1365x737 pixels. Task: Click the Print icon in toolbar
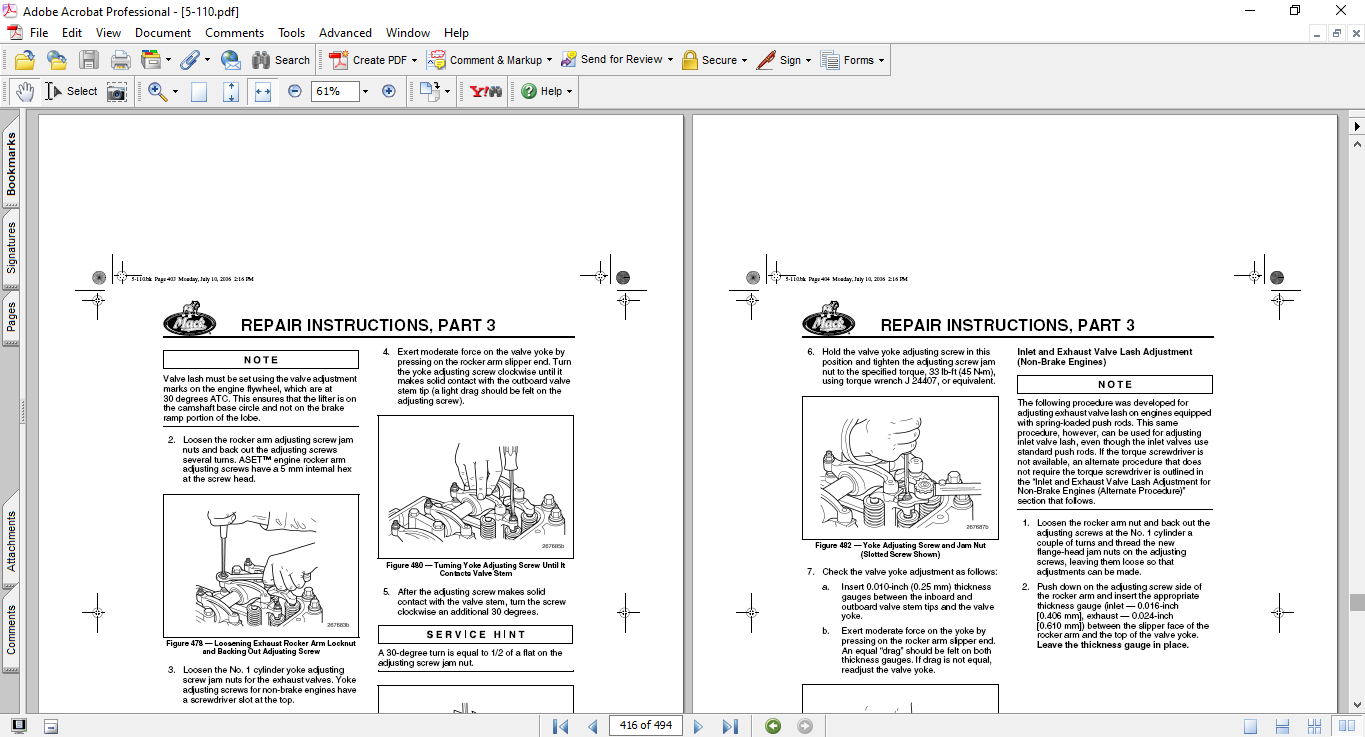120,60
